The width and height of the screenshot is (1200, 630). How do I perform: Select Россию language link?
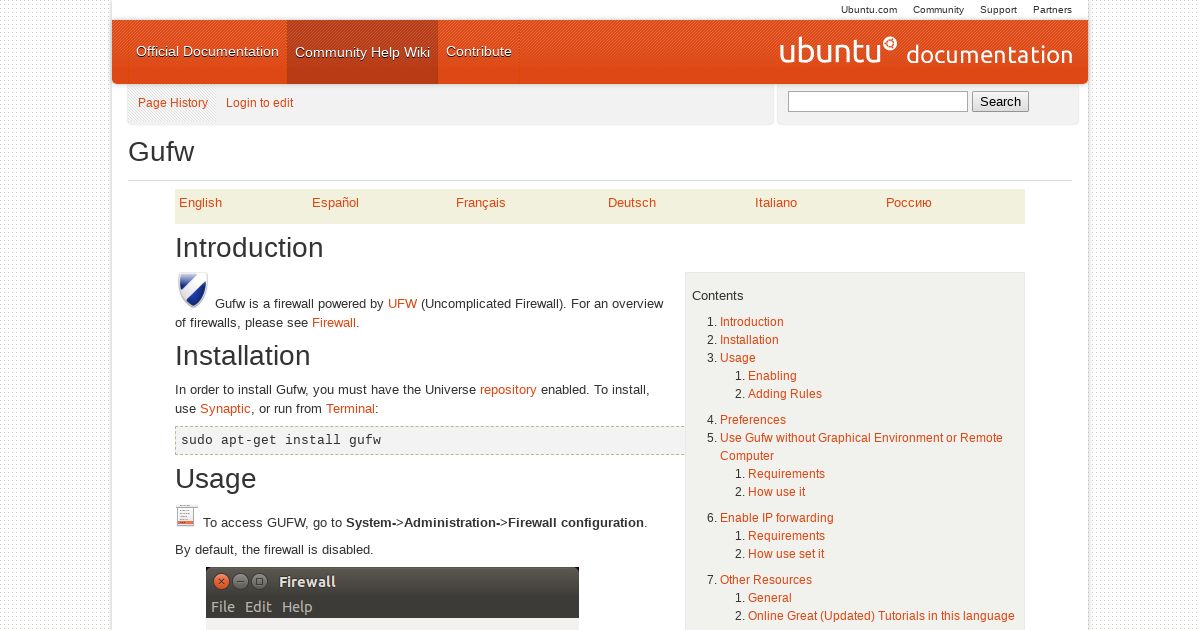tap(908, 203)
